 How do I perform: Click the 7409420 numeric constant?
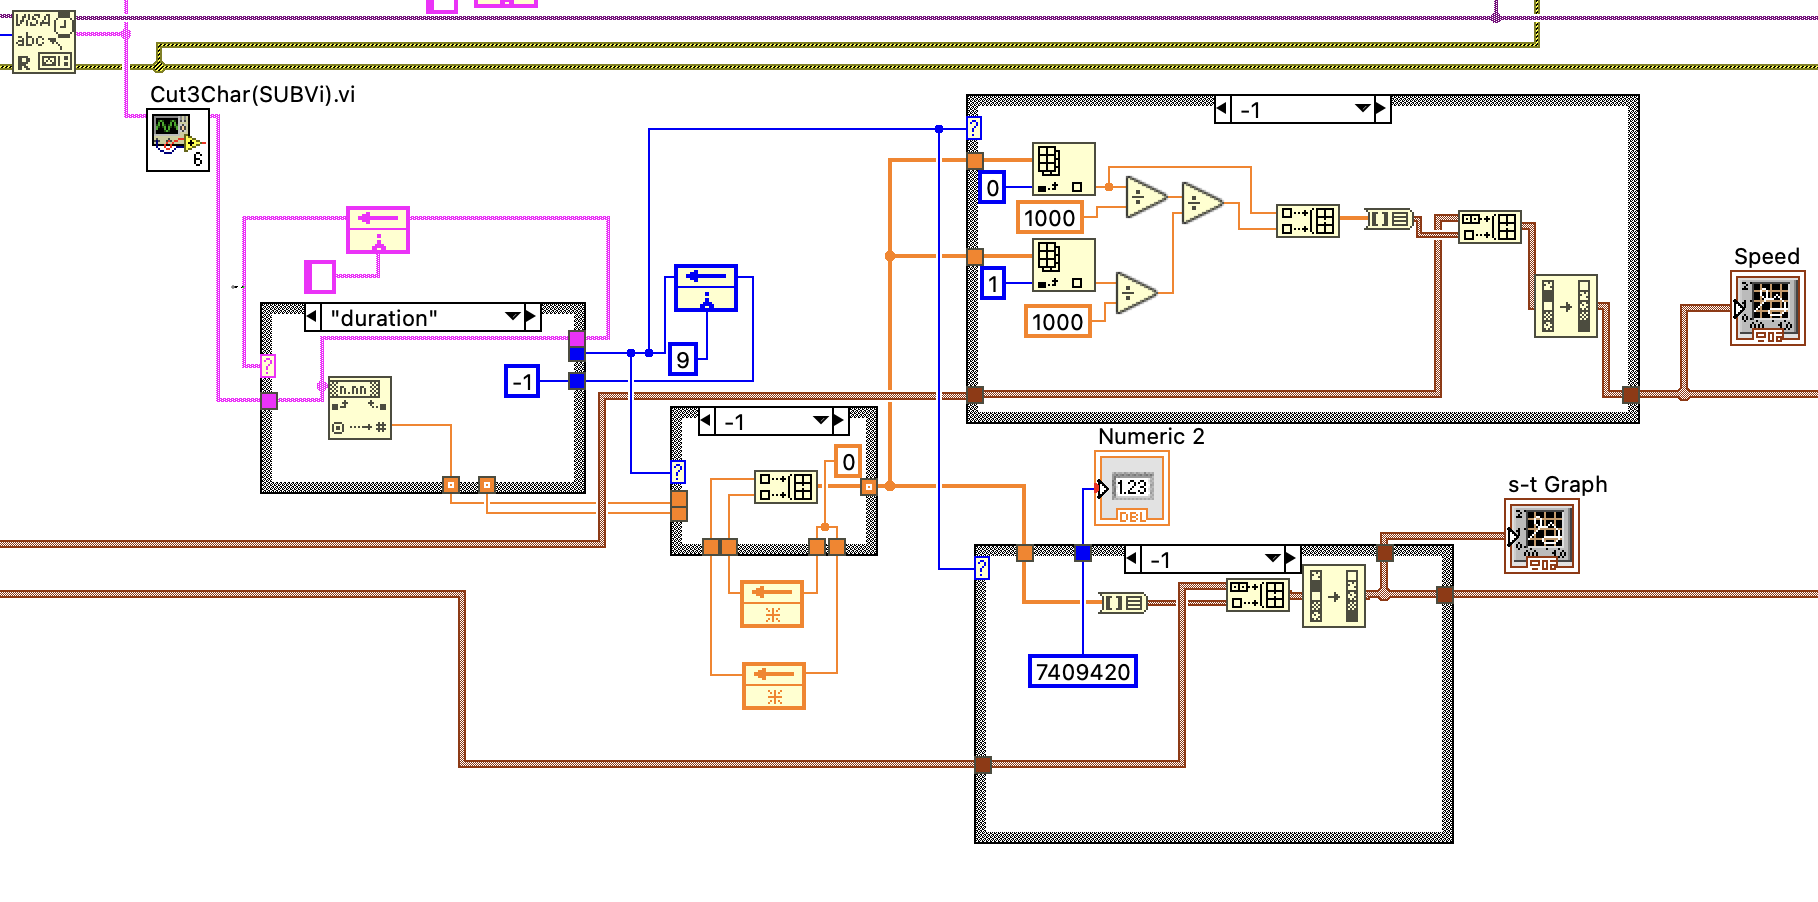click(1083, 671)
